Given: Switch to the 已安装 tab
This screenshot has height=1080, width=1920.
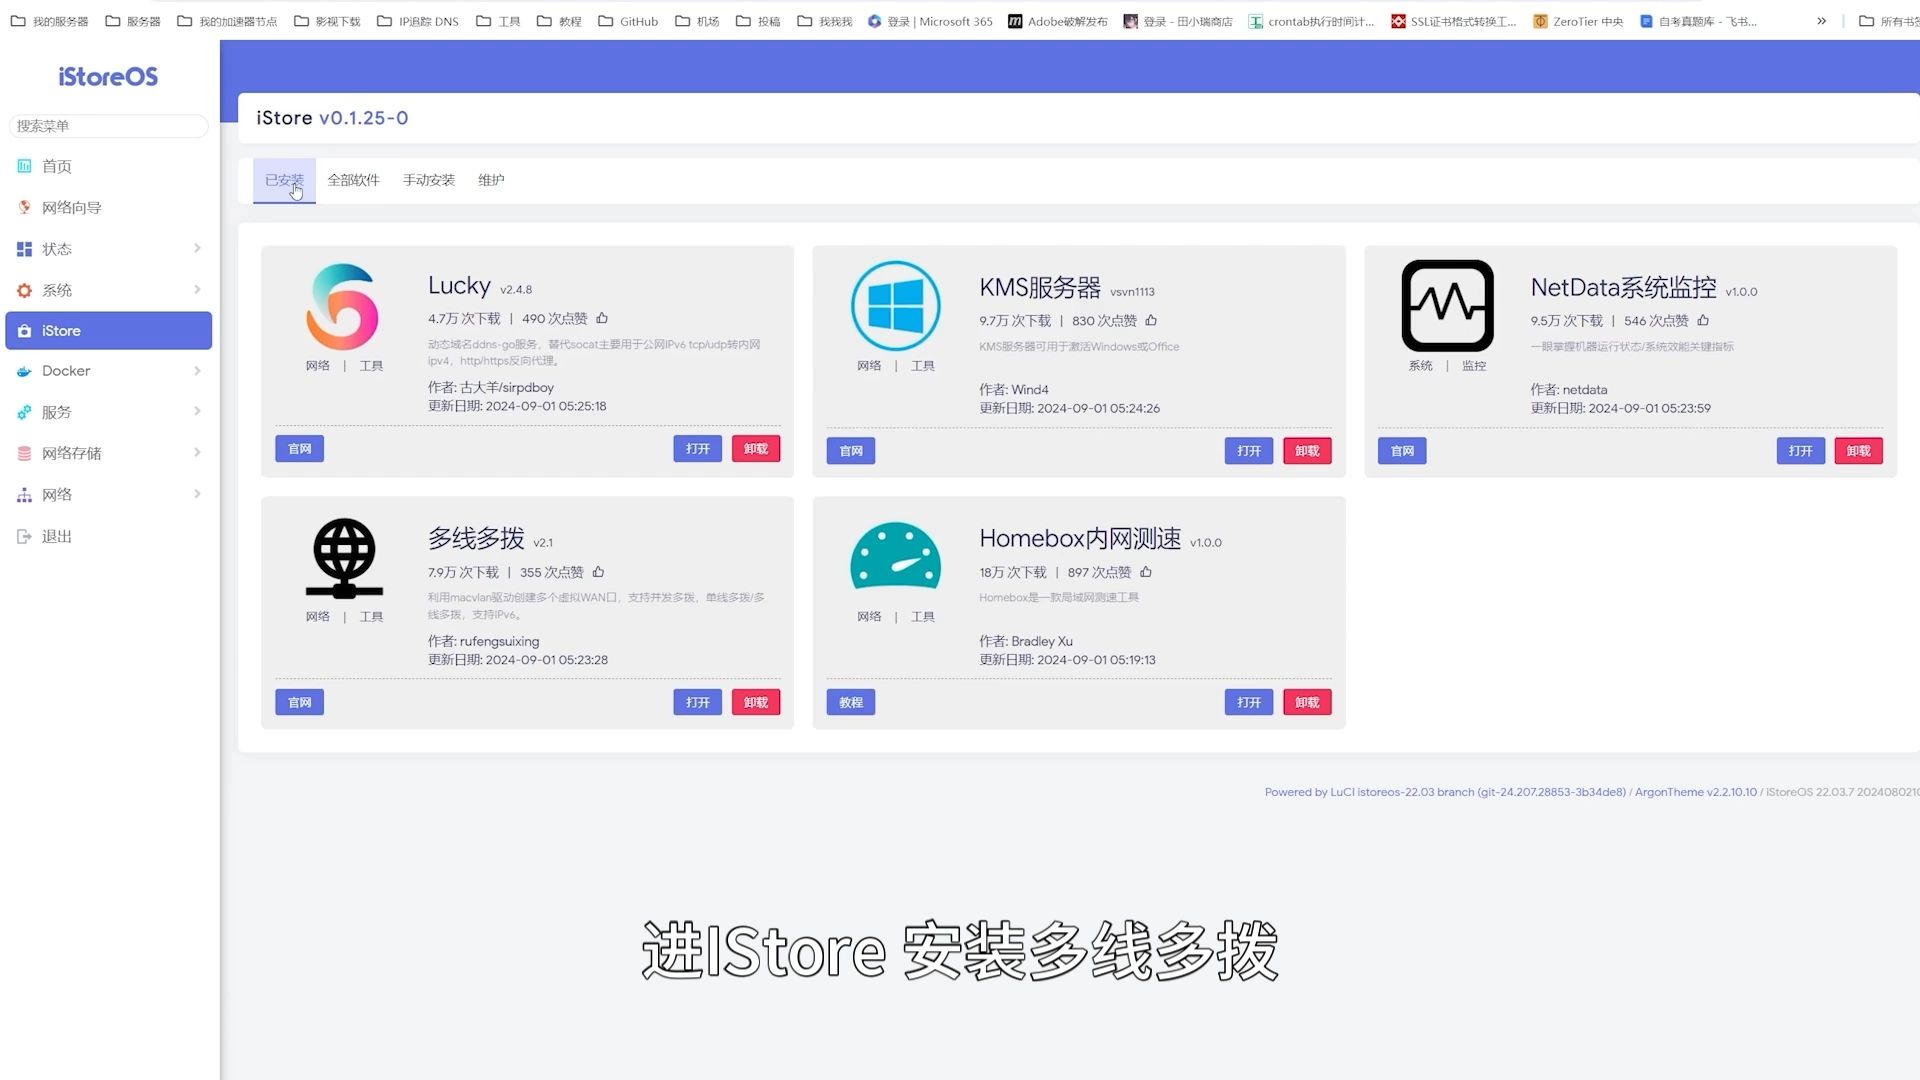Looking at the screenshot, I should [284, 180].
